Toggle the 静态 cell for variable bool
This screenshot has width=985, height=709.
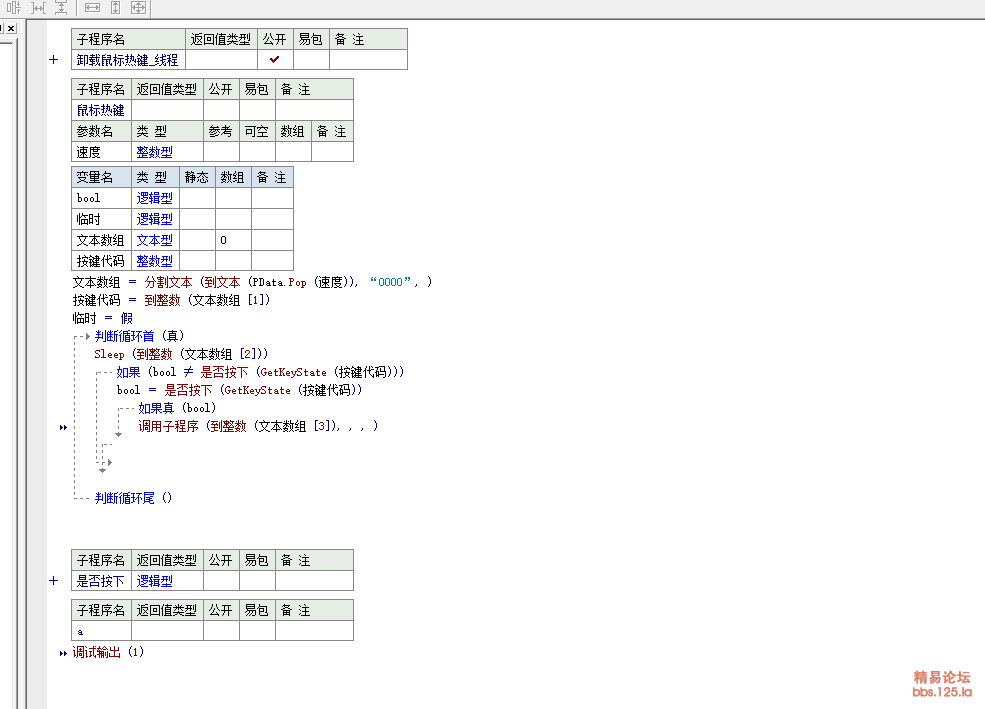pyautogui.click(x=197, y=198)
